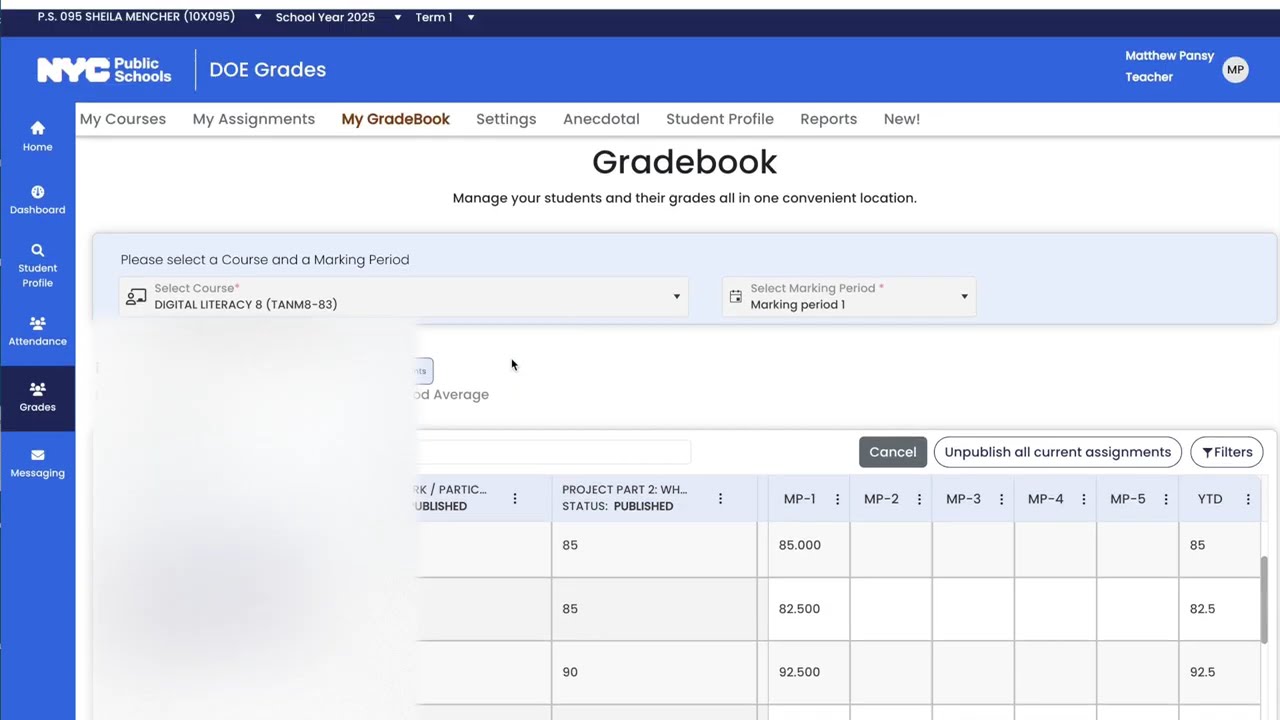Open MP-4 column options menu

tap(1083, 499)
